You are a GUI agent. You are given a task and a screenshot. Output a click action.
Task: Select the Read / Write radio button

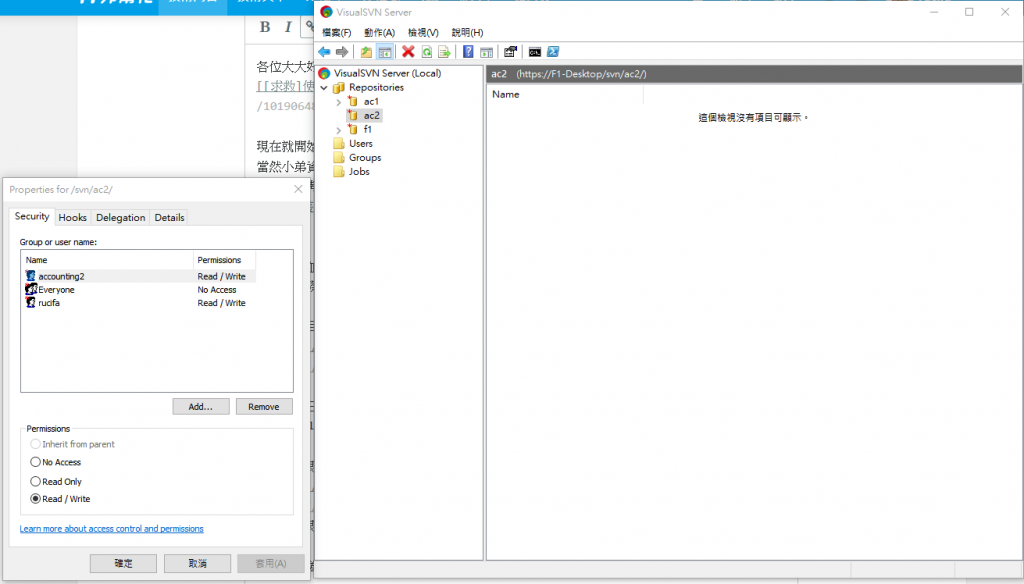click(35, 498)
